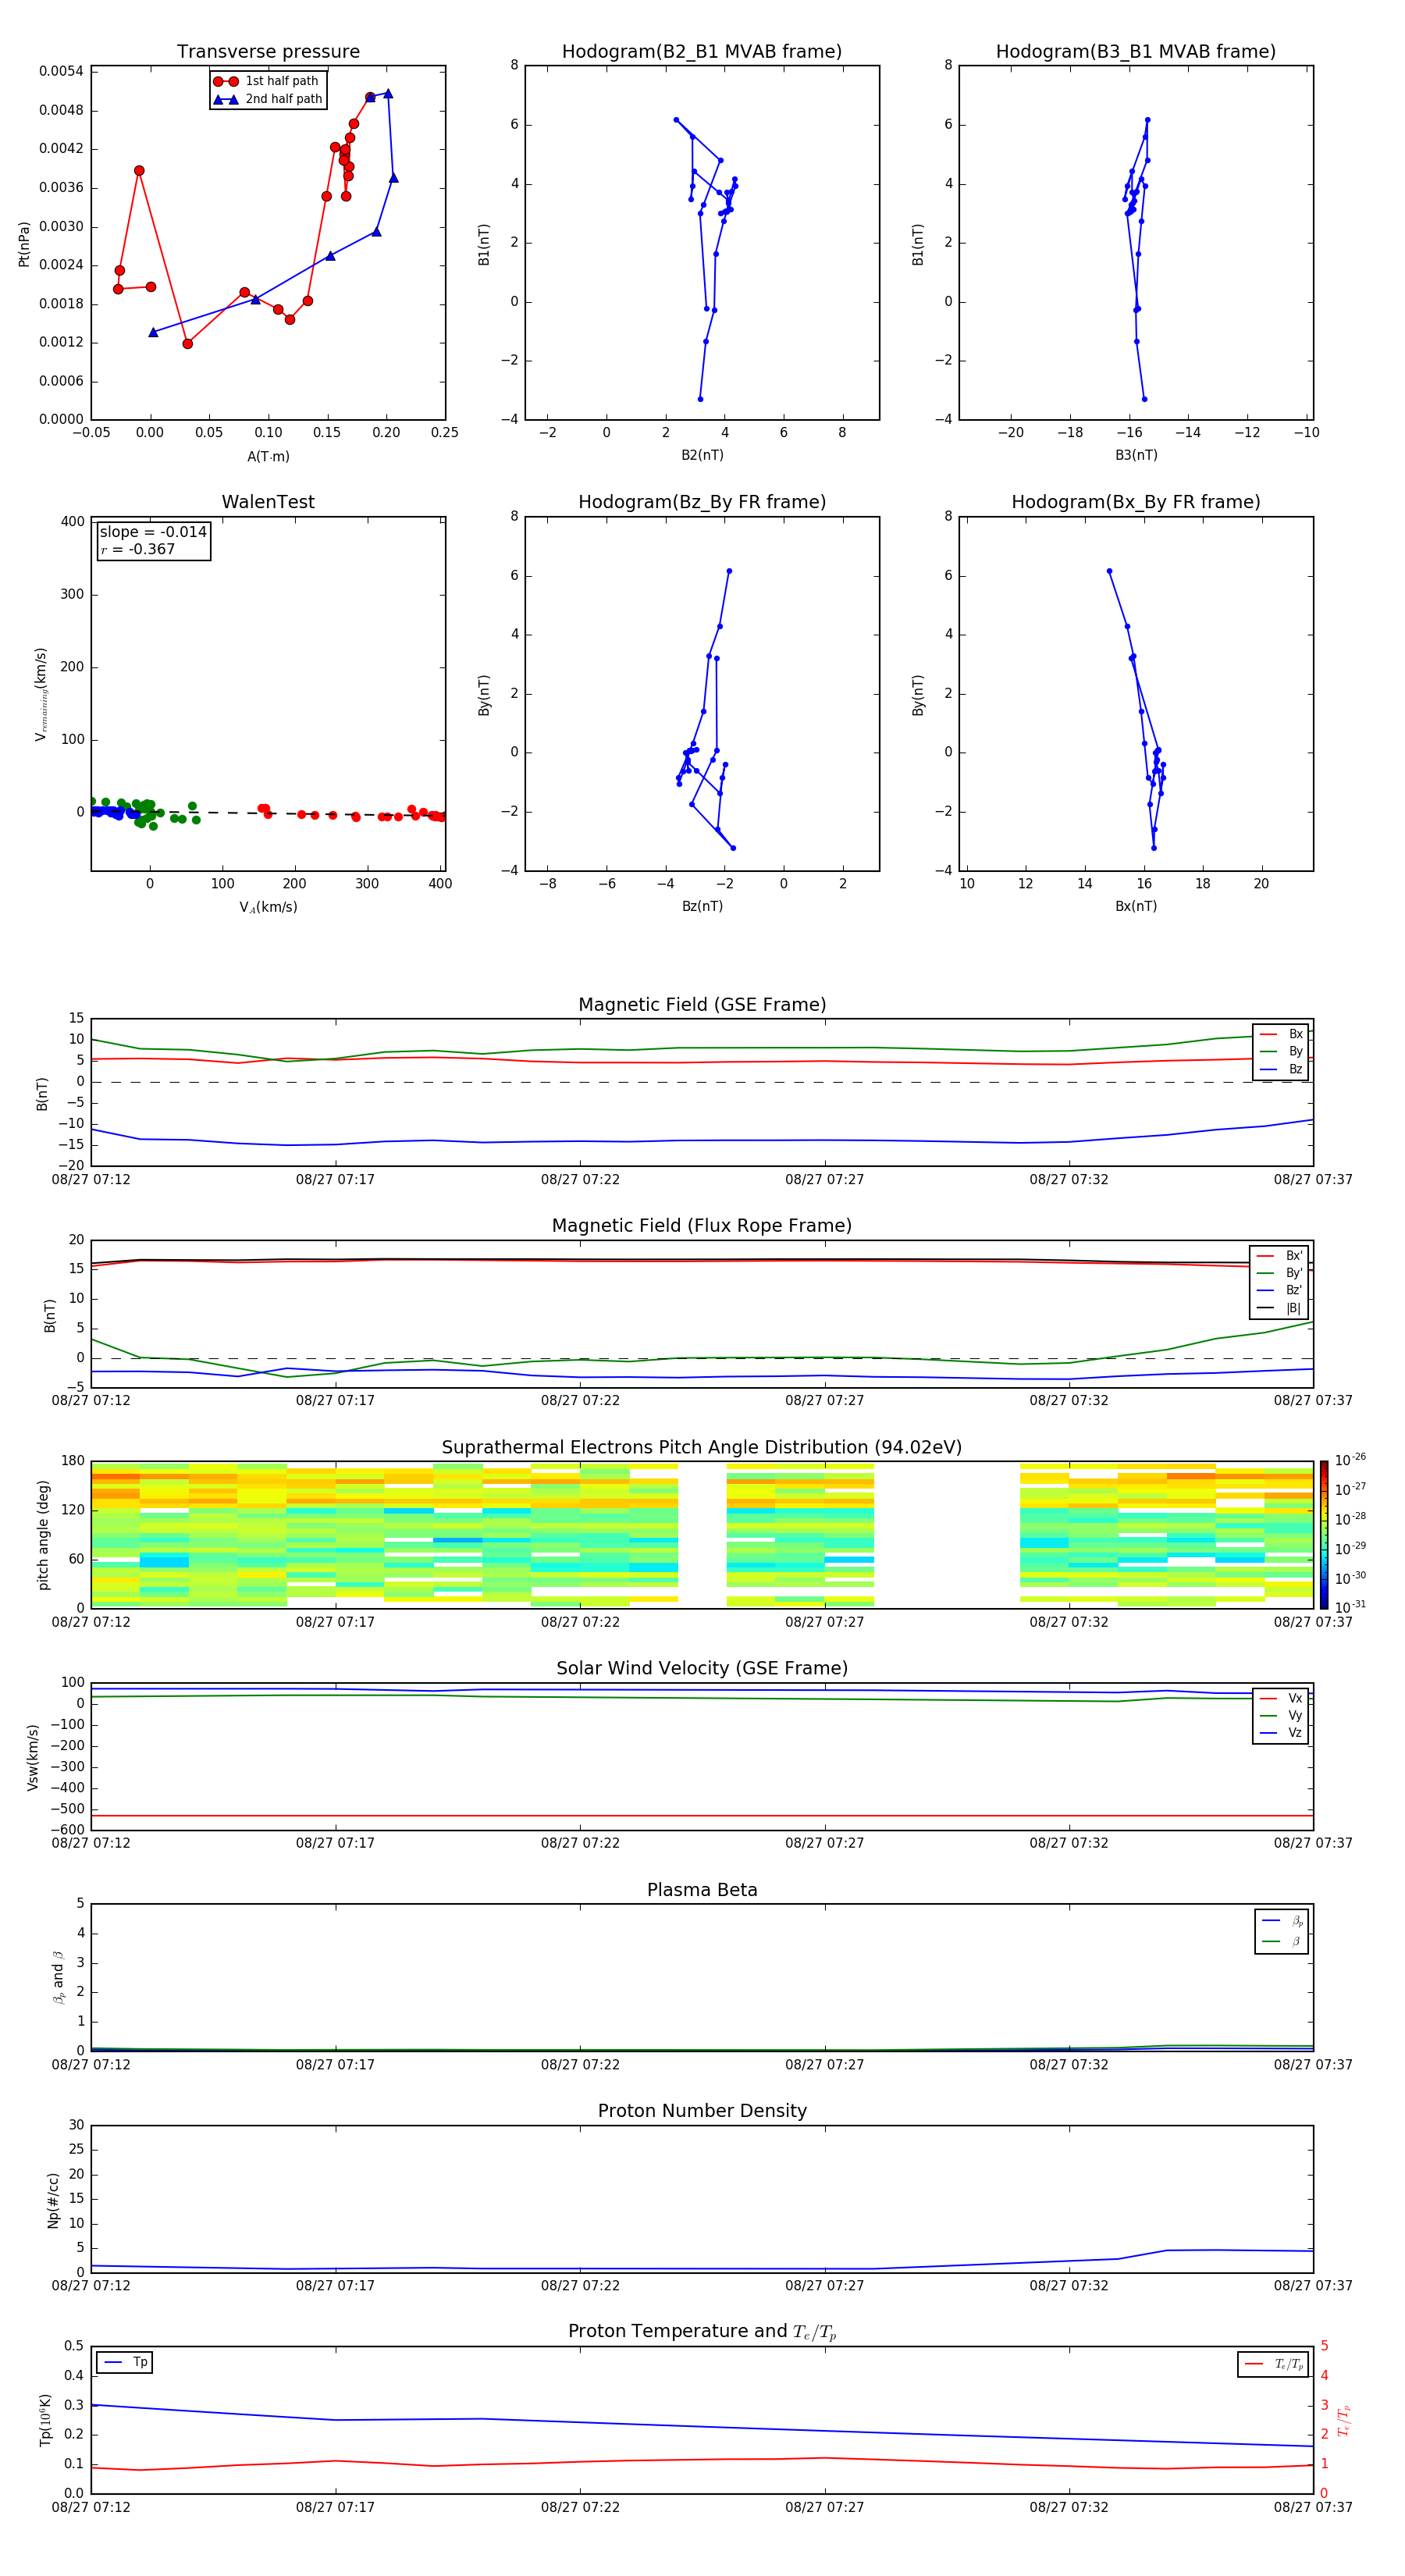Select the Vx legend entry
Image resolution: width=1405 pixels, height=2576 pixels.
[x=1281, y=1698]
